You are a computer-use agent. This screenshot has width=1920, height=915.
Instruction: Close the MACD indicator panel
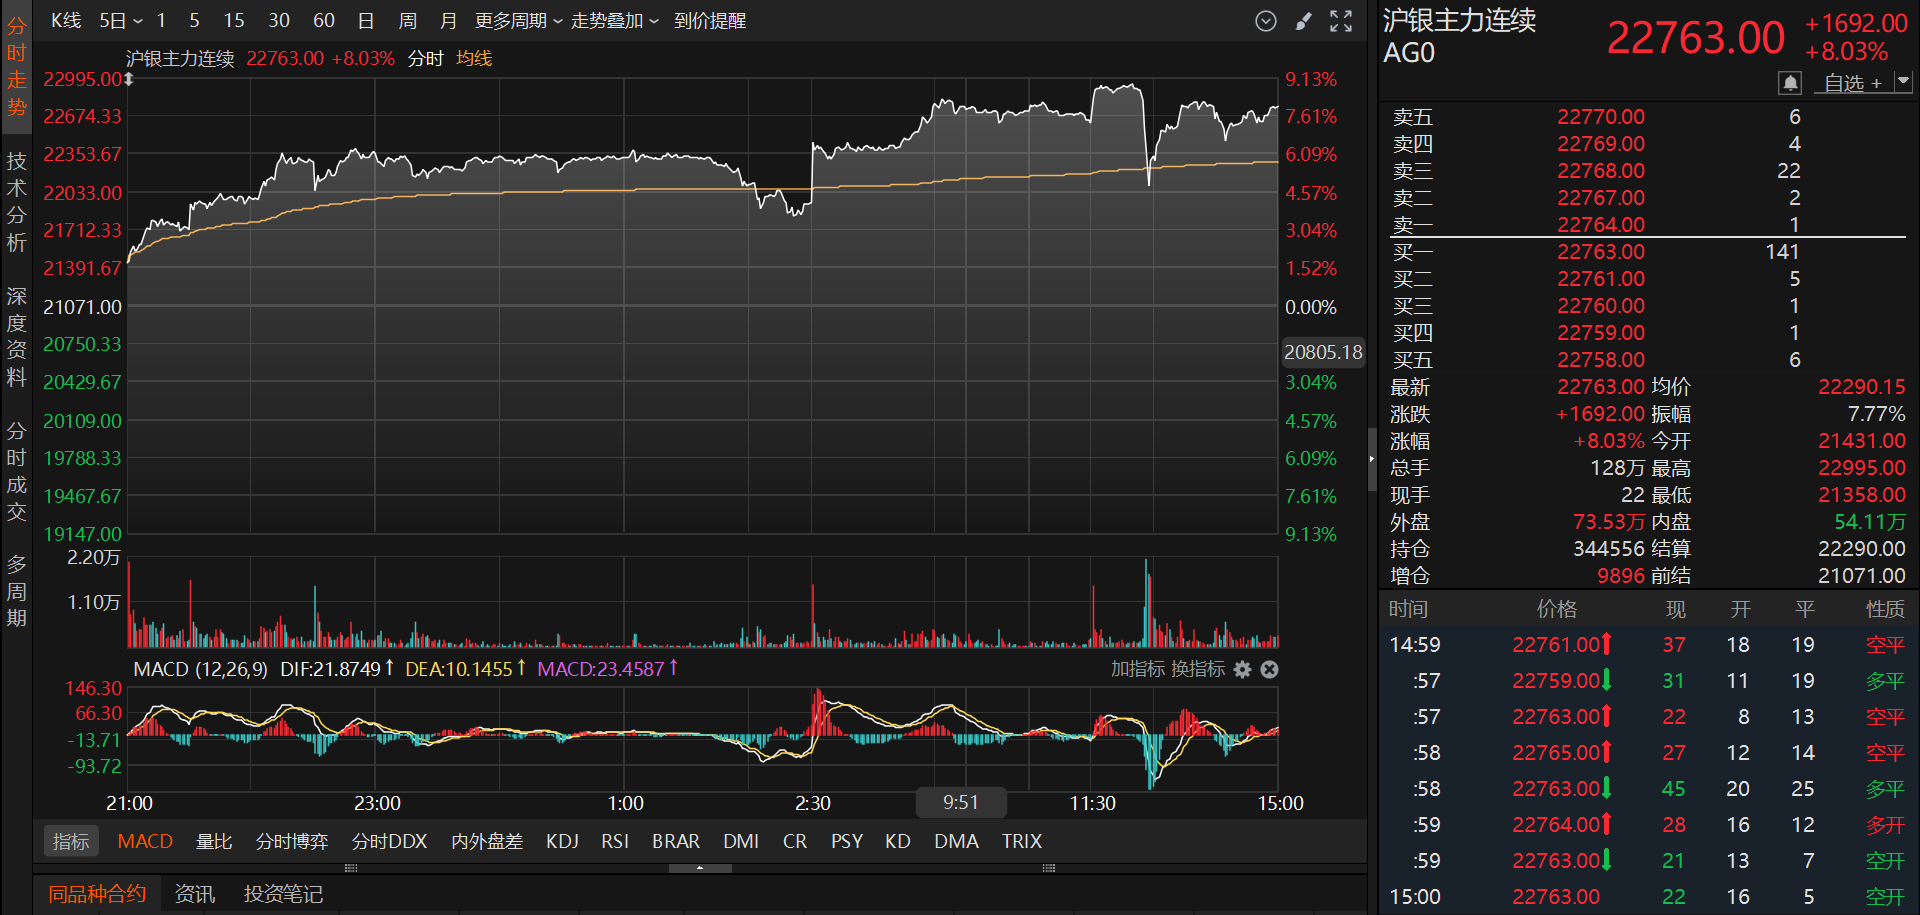[1269, 669]
